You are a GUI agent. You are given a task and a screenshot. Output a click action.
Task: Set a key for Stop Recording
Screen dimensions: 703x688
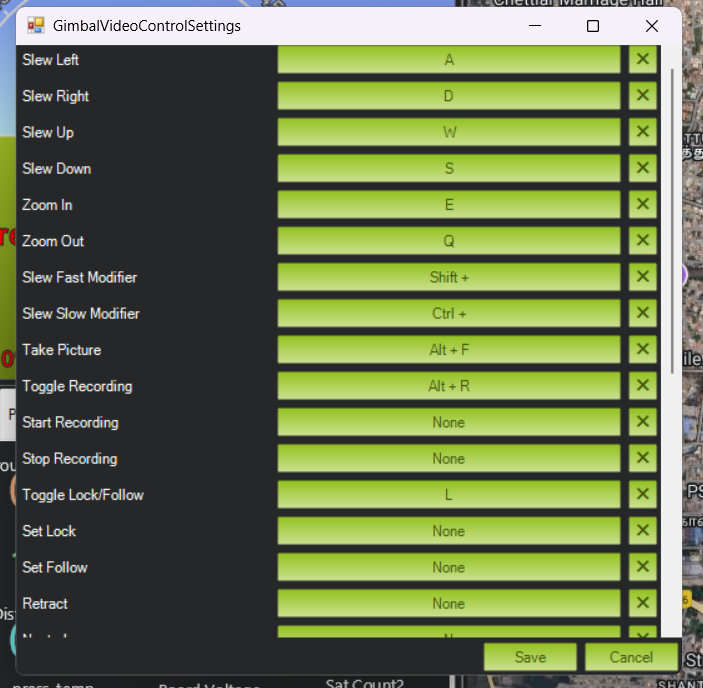(x=449, y=459)
